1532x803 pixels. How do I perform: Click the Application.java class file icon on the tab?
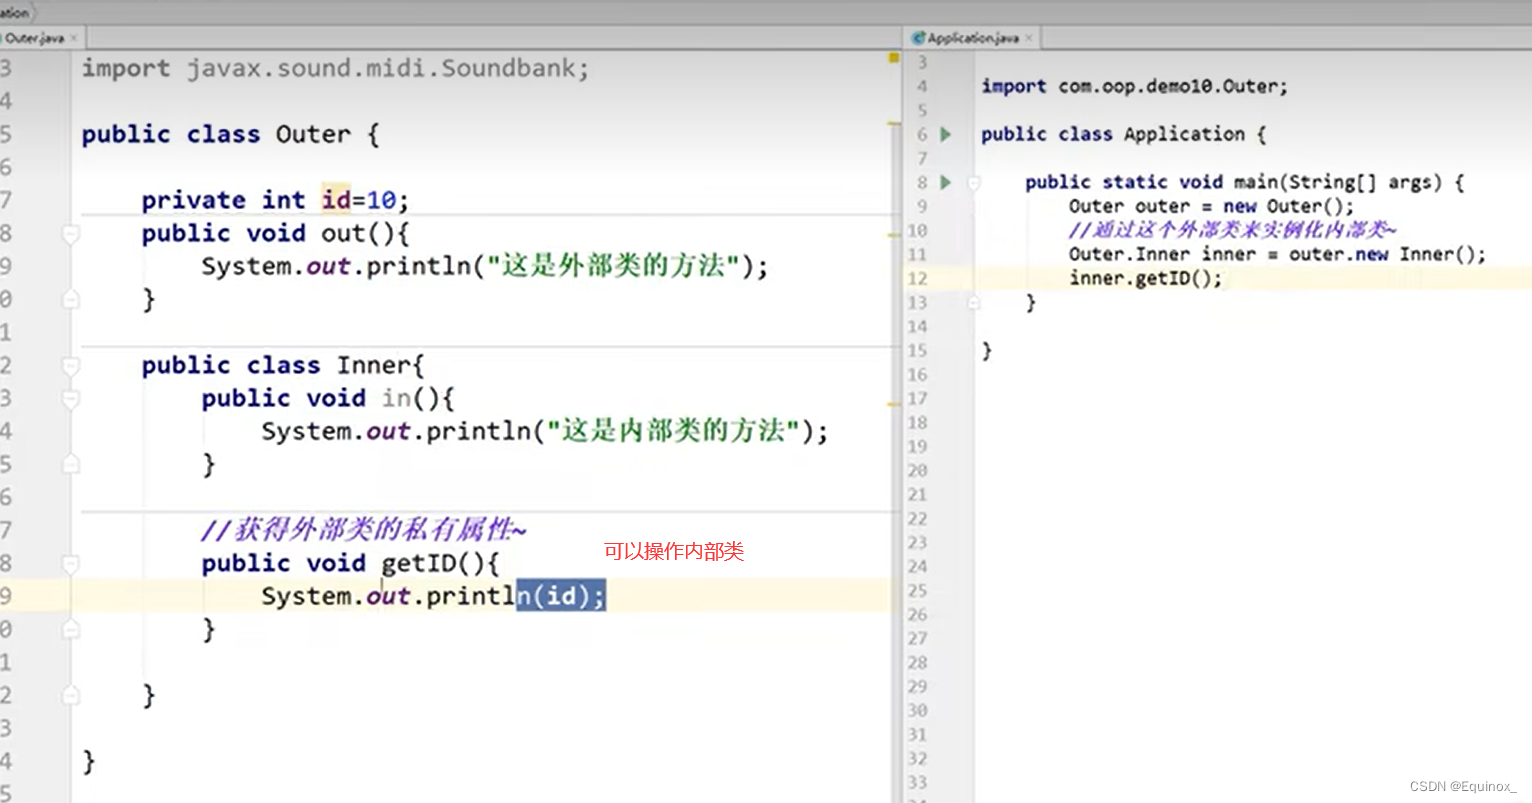click(918, 38)
